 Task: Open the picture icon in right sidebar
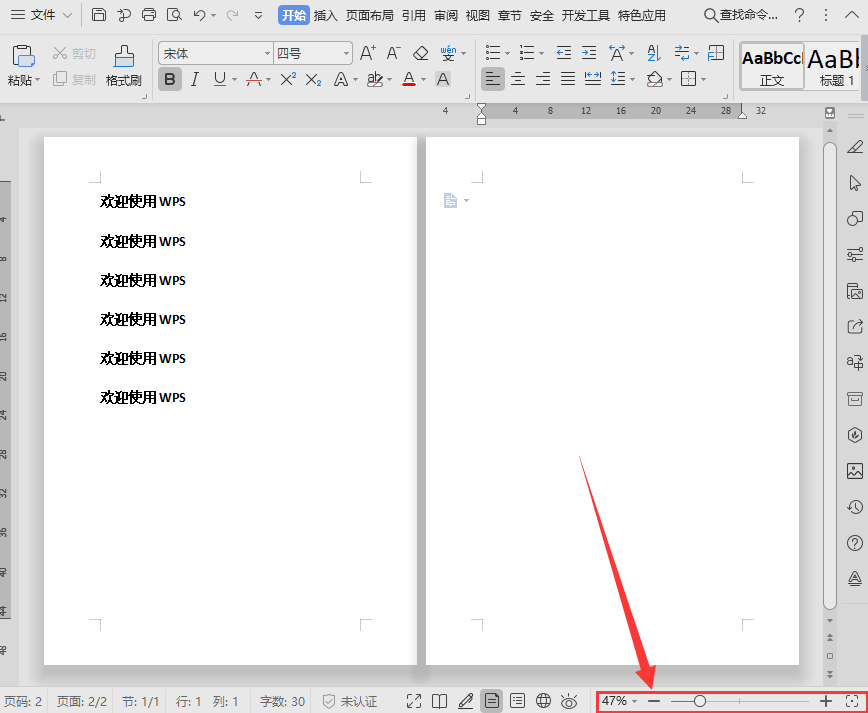coord(855,471)
